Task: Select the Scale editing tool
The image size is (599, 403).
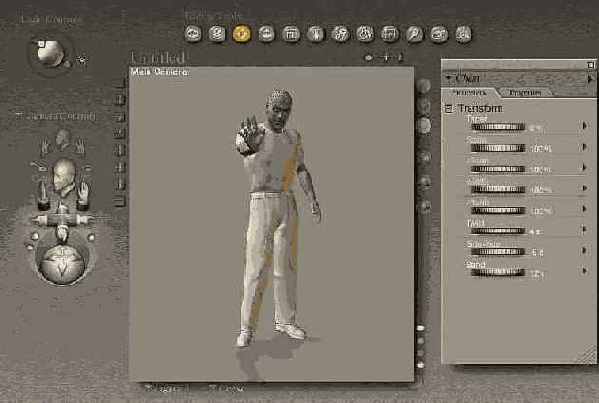Action: coord(291,34)
